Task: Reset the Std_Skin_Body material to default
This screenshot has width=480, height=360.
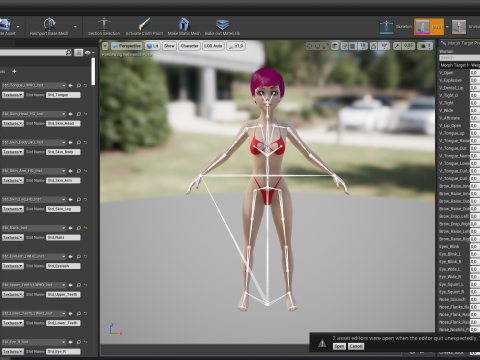Action: 85,142
